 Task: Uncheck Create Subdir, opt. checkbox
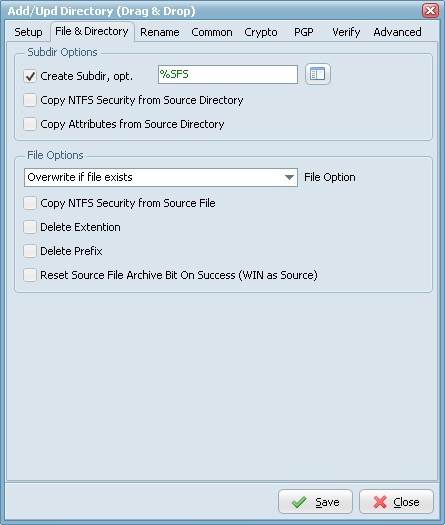point(30,76)
